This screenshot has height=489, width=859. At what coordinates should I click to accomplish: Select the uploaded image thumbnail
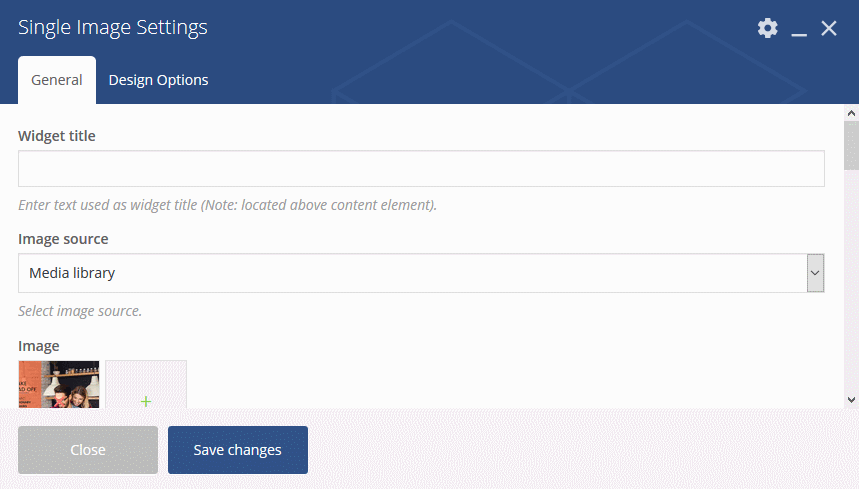pyautogui.click(x=59, y=384)
